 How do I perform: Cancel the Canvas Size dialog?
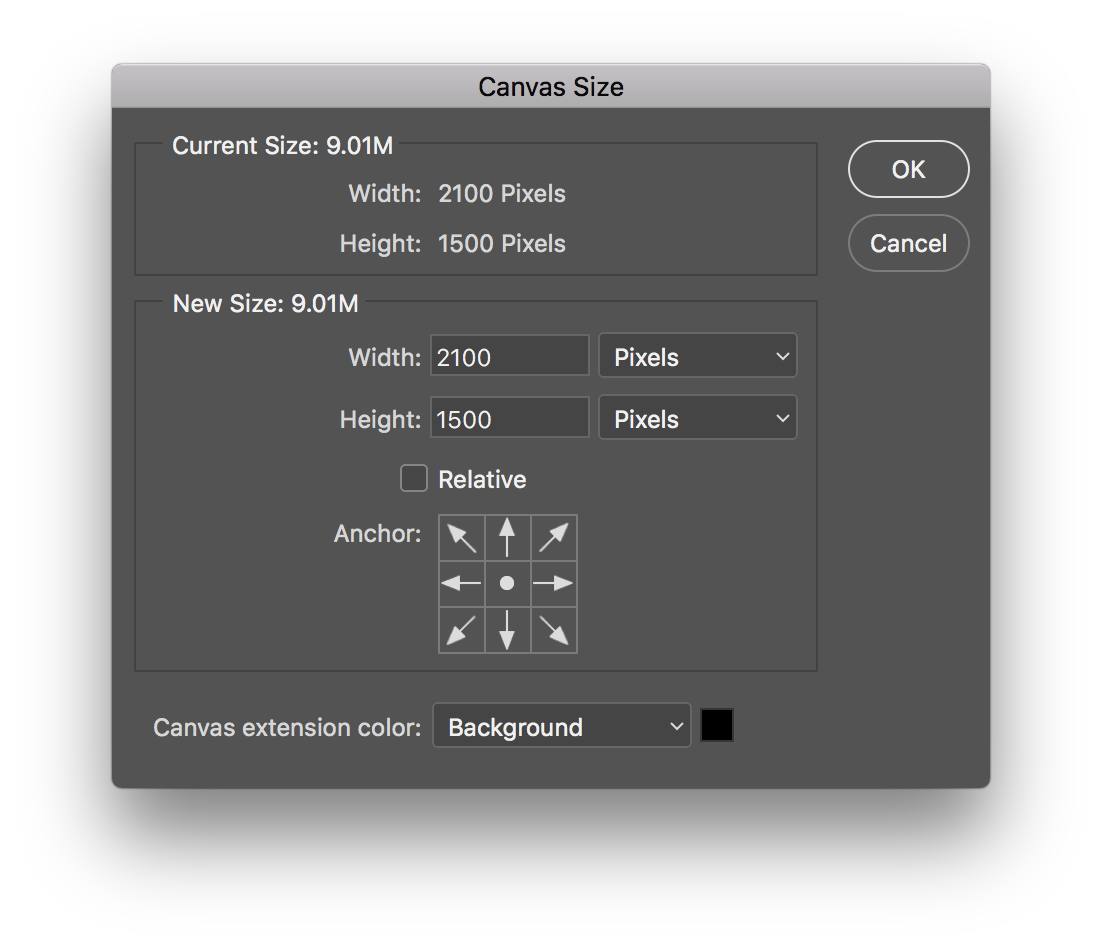(x=908, y=243)
